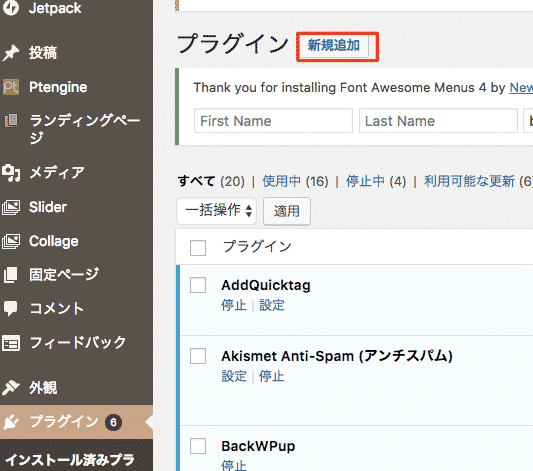Click the メディア media icon
This screenshot has width=533, height=471.
11,173
